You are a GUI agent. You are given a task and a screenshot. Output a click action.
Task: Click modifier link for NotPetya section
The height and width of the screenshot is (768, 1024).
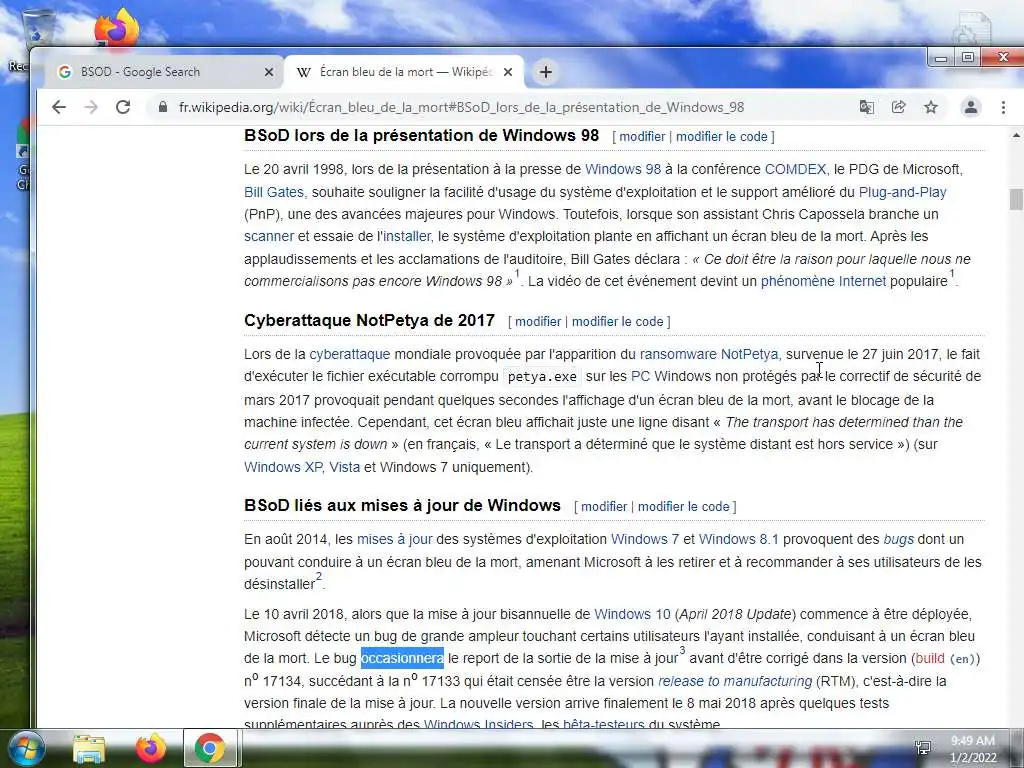tap(538, 321)
